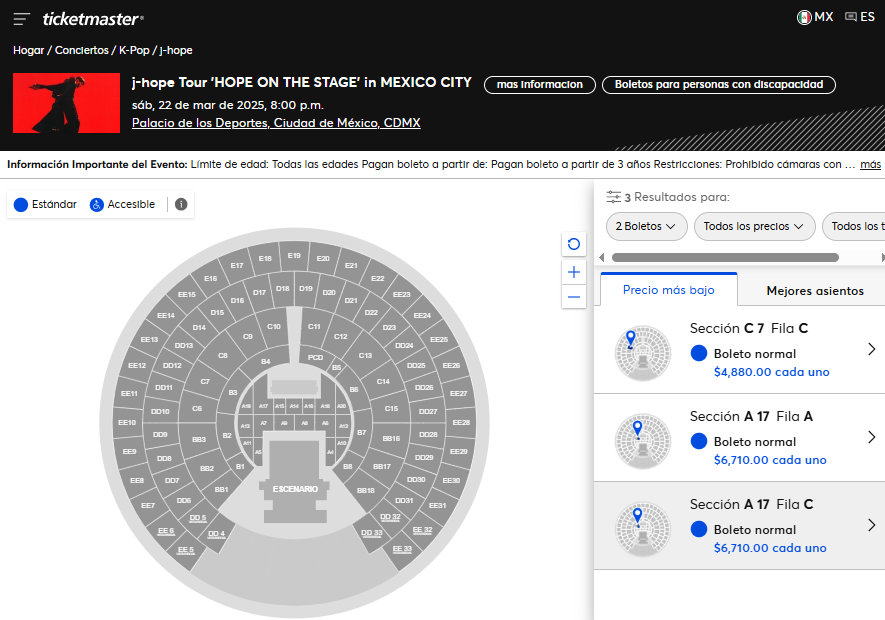The height and width of the screenshot is (620, 885).
Task: Select section E19 on the seat map
Action: pyautogui.click(x=294, y=255)
